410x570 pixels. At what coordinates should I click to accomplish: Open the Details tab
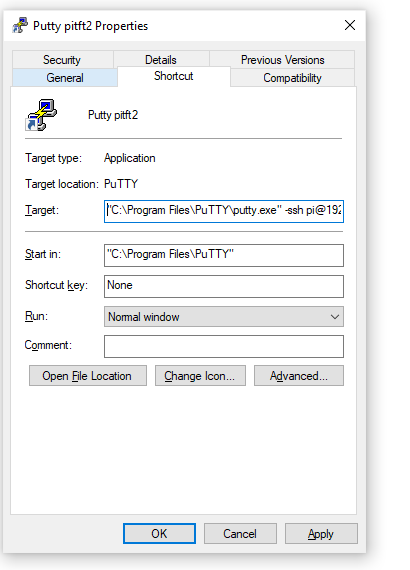161,60
